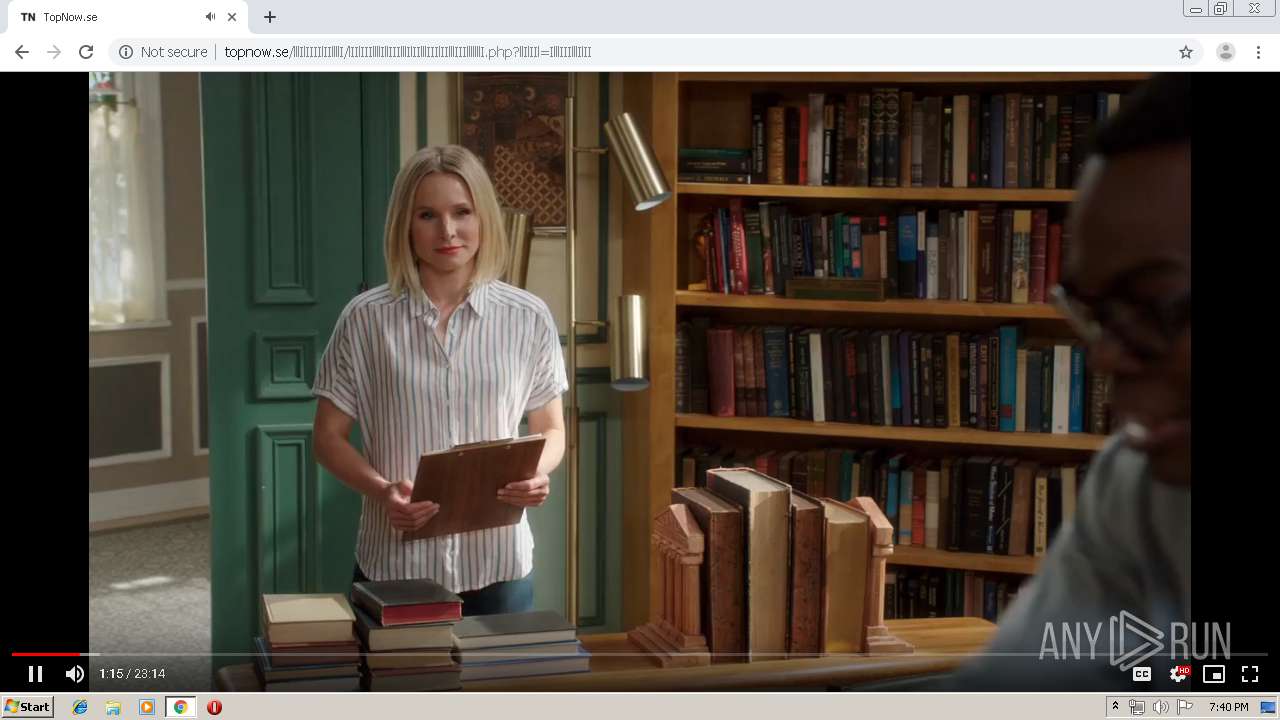This screenshot has height=720, width=1280.
Task: Go forward in browser history
Action: tap(54, 52)
